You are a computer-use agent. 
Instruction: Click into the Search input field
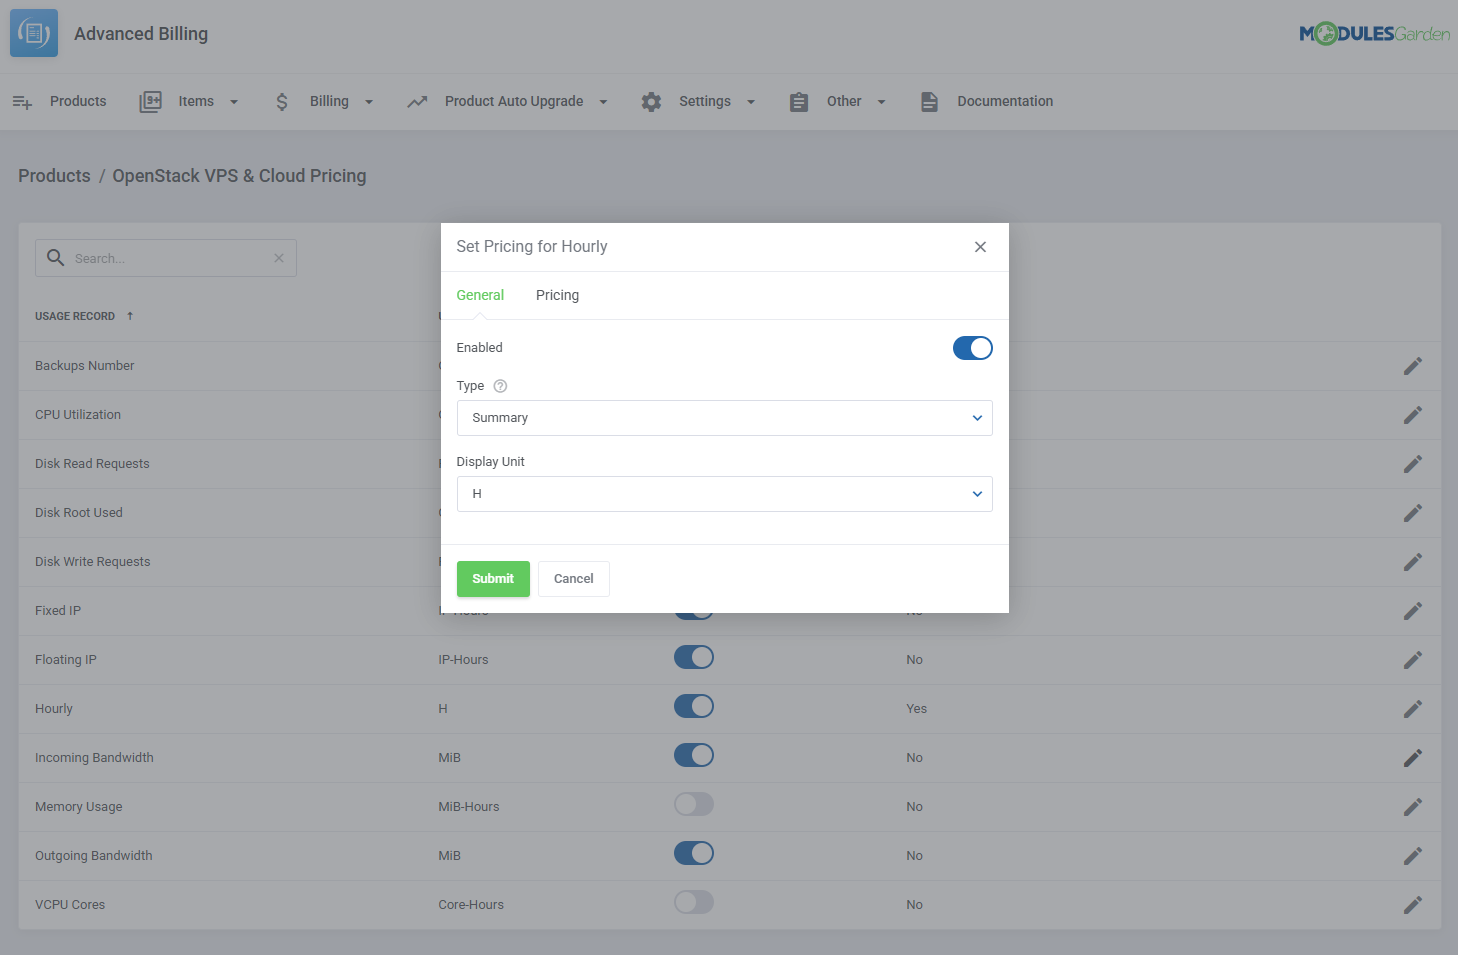pyautogui.click(x=168, y=258)
